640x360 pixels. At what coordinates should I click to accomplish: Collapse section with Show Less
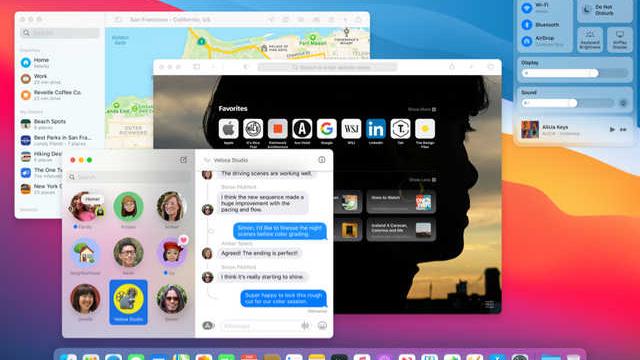click(422, 180)
